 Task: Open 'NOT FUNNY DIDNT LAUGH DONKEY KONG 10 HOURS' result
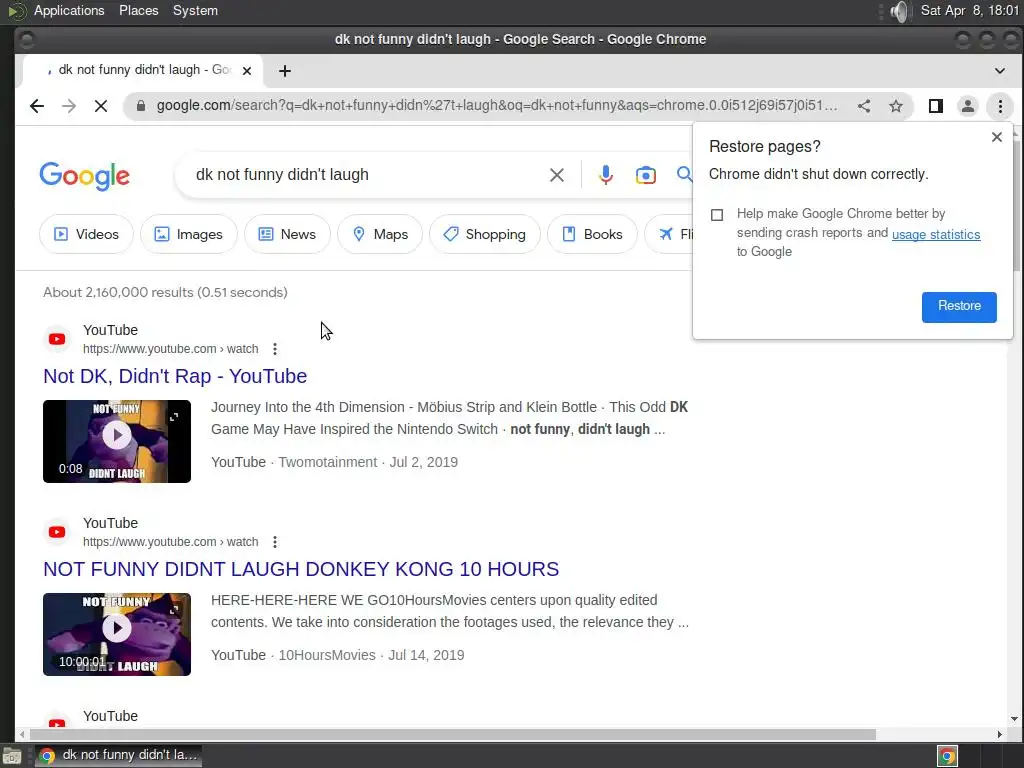(x=301, y=569)
